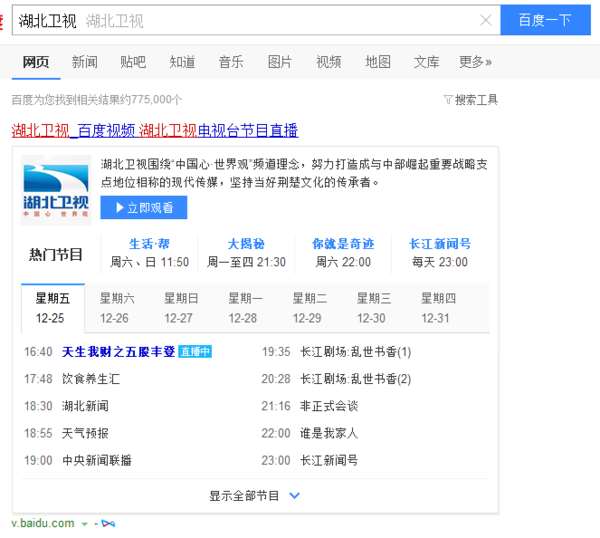Select the 星期六 12-26 schedule tab
This screenshot has width=600, height=538.
pos(117,308)
